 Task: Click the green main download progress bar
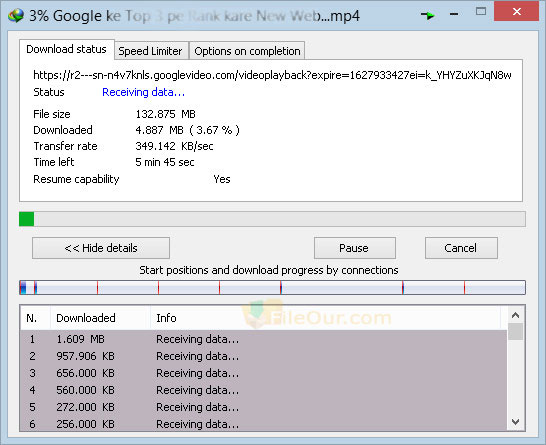[272, 219]
